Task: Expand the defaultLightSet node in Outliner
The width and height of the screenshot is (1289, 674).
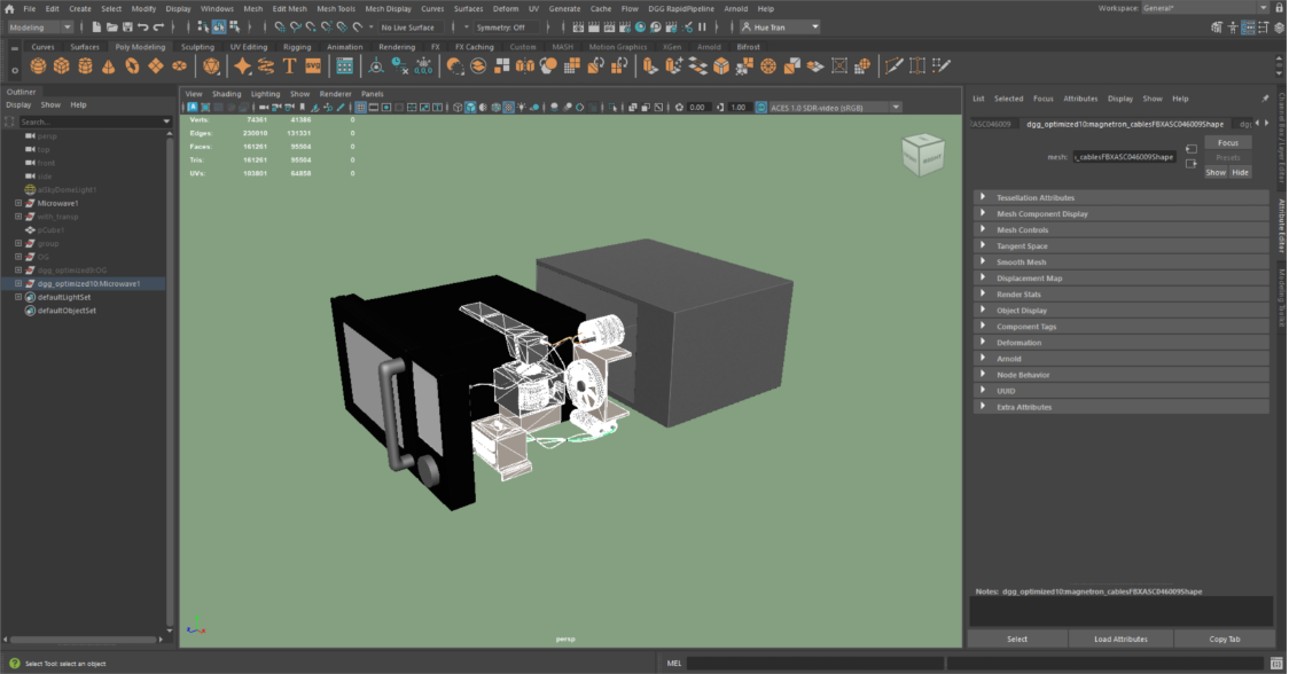Action: coord(18,297)
